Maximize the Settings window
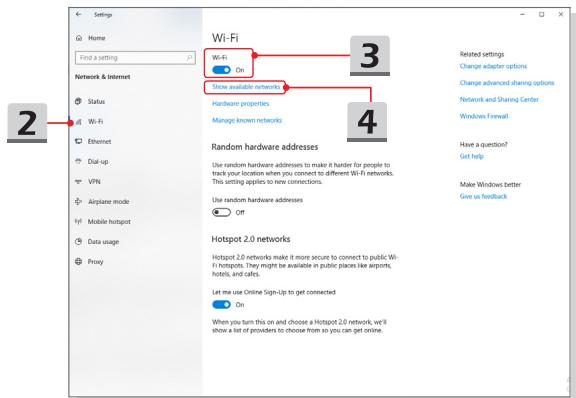576x398 pixels. (x=541, y=14)
